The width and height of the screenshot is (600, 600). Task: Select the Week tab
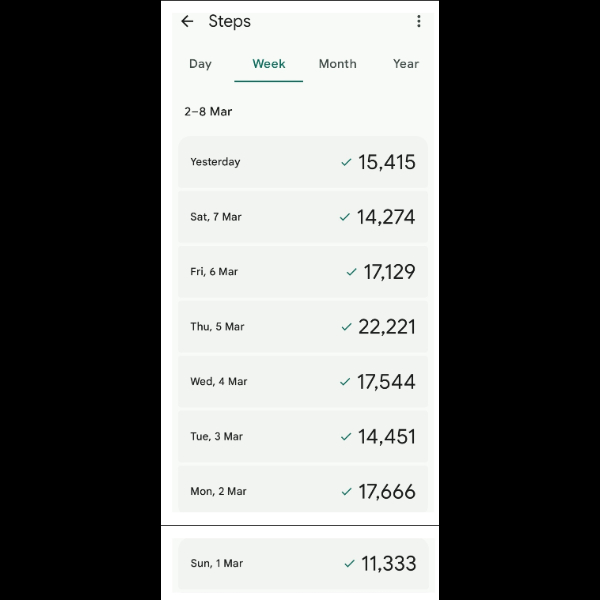269,64
